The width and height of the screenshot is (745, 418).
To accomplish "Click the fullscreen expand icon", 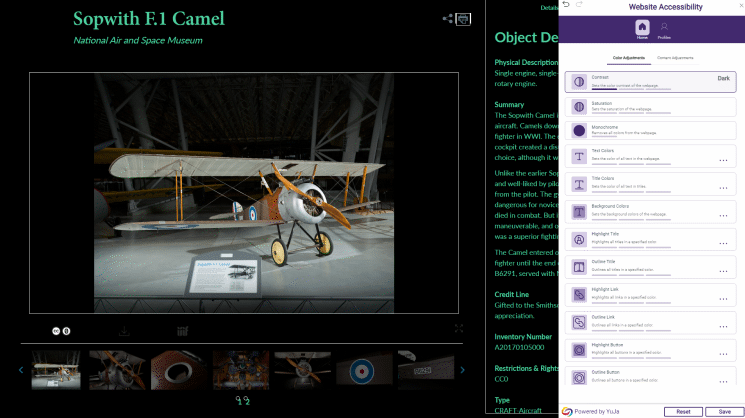I will click(458, 329).
